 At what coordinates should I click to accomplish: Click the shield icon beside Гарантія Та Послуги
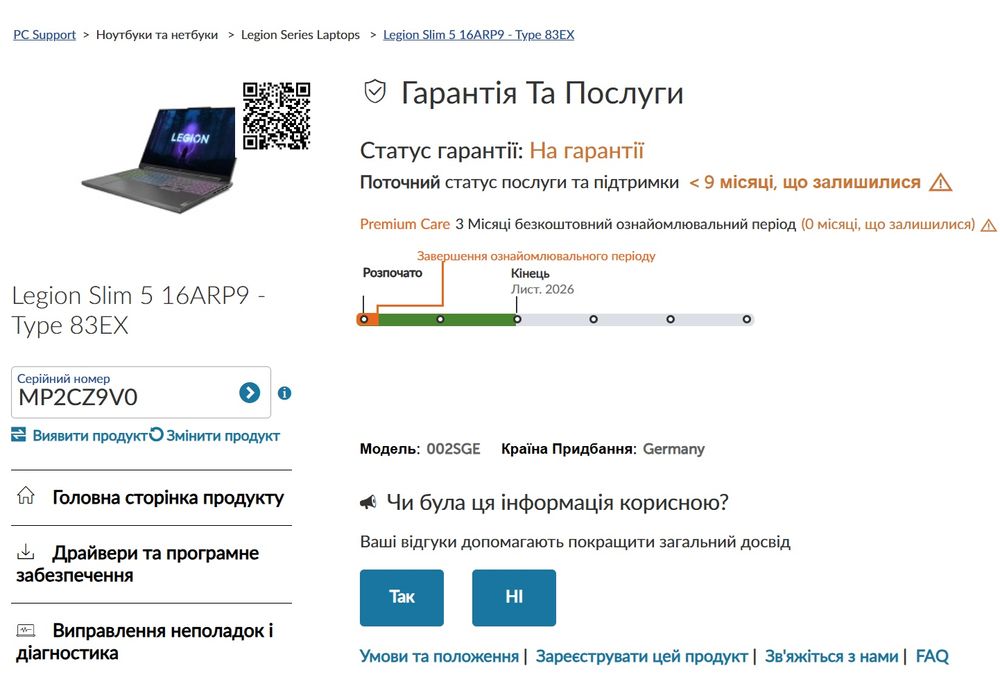click(375, 92)
